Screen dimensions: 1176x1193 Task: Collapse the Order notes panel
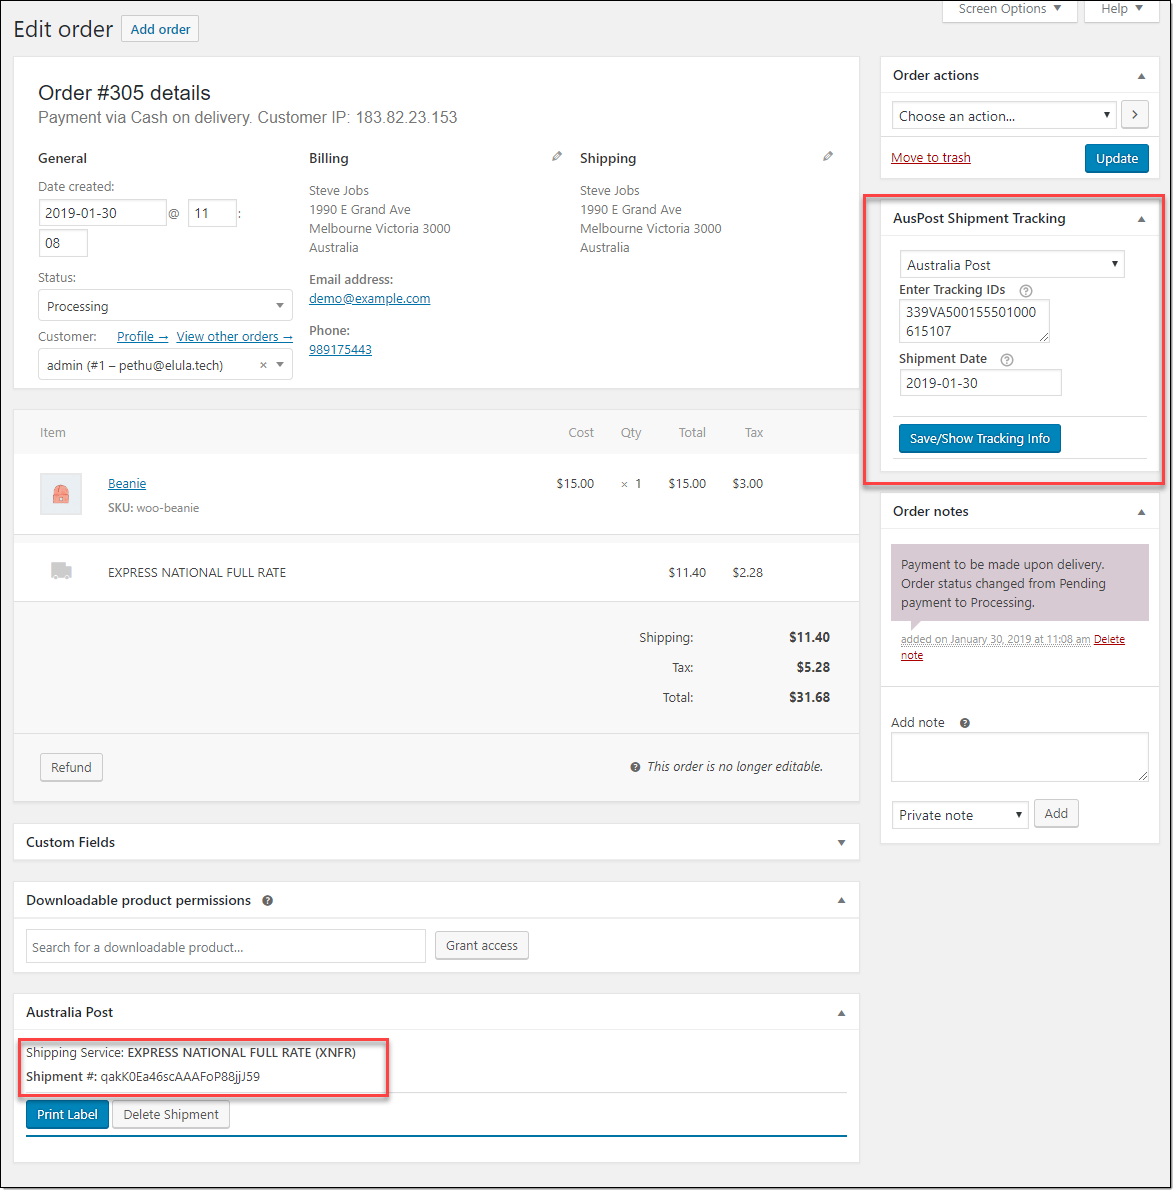click(1141, 512)
